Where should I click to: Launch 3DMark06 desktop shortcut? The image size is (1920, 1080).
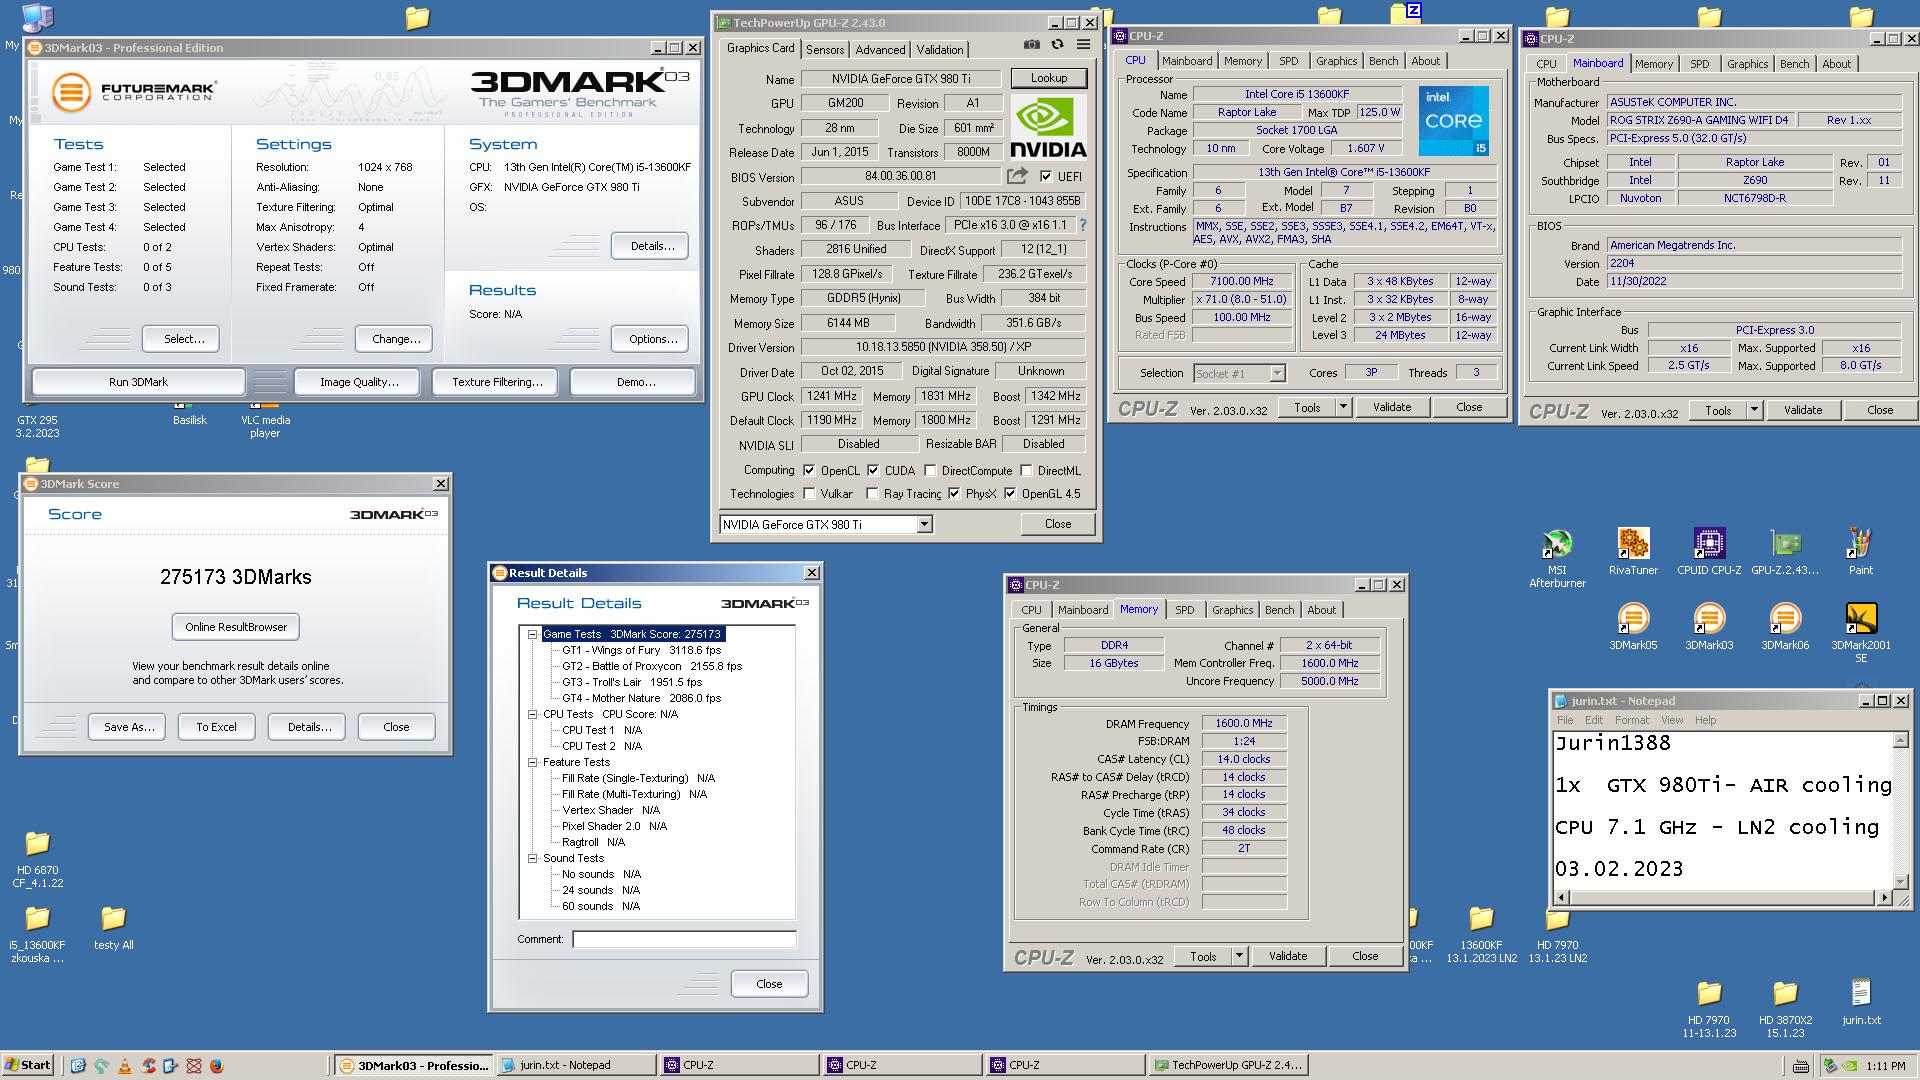click(1785, 627)
